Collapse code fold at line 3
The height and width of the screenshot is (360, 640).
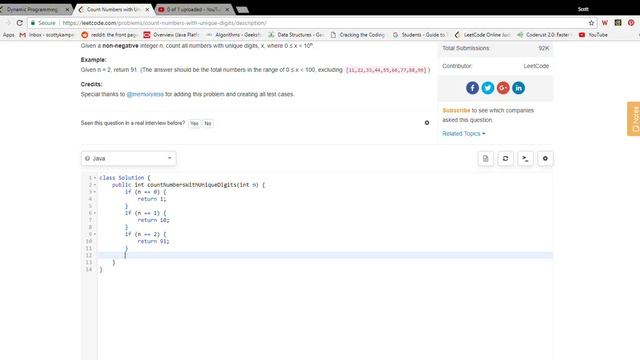click(x=95, y=192)
